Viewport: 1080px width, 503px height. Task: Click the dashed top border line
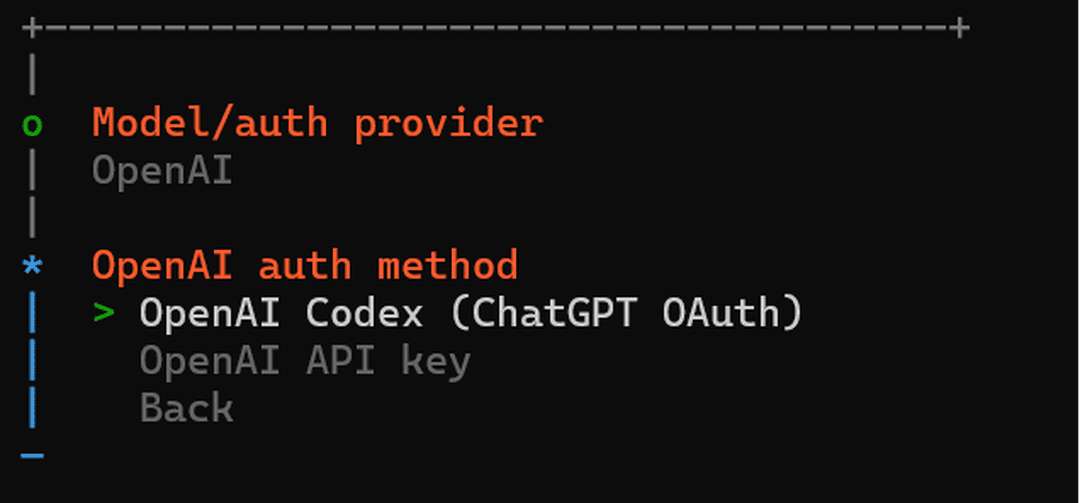(x=496, y=28)
